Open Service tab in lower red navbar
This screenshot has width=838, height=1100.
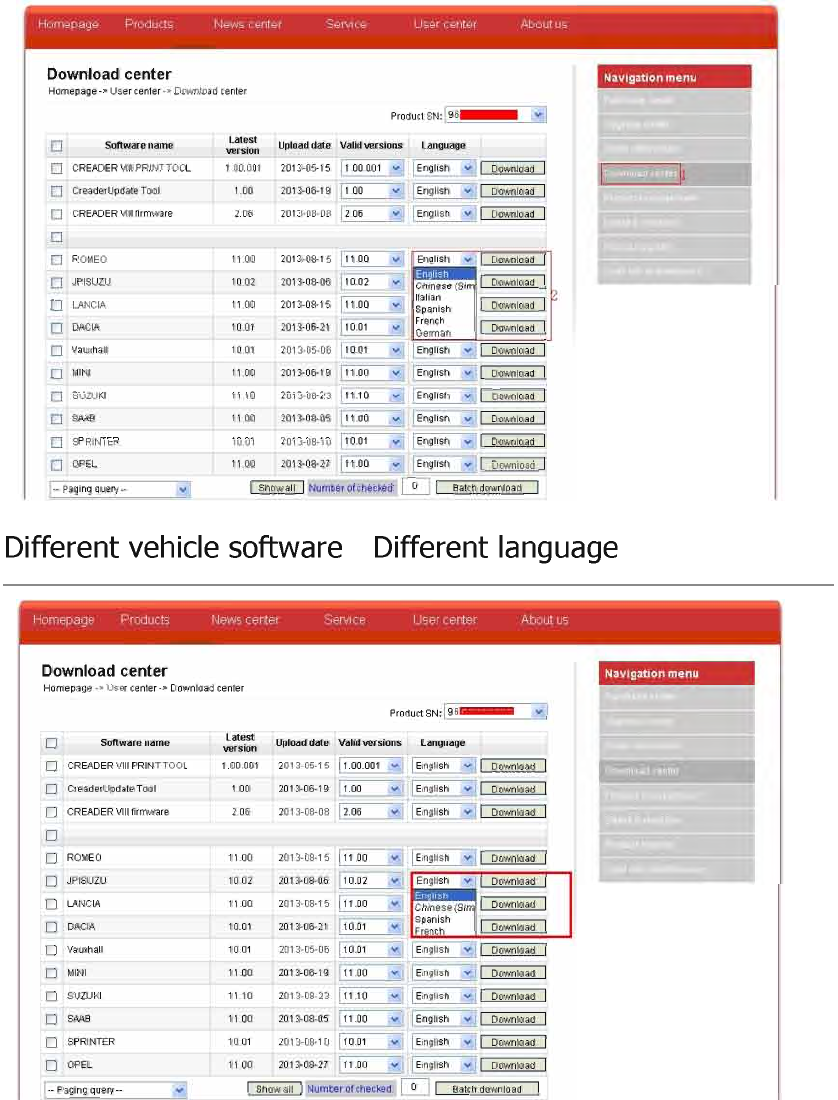pos(344,619)
